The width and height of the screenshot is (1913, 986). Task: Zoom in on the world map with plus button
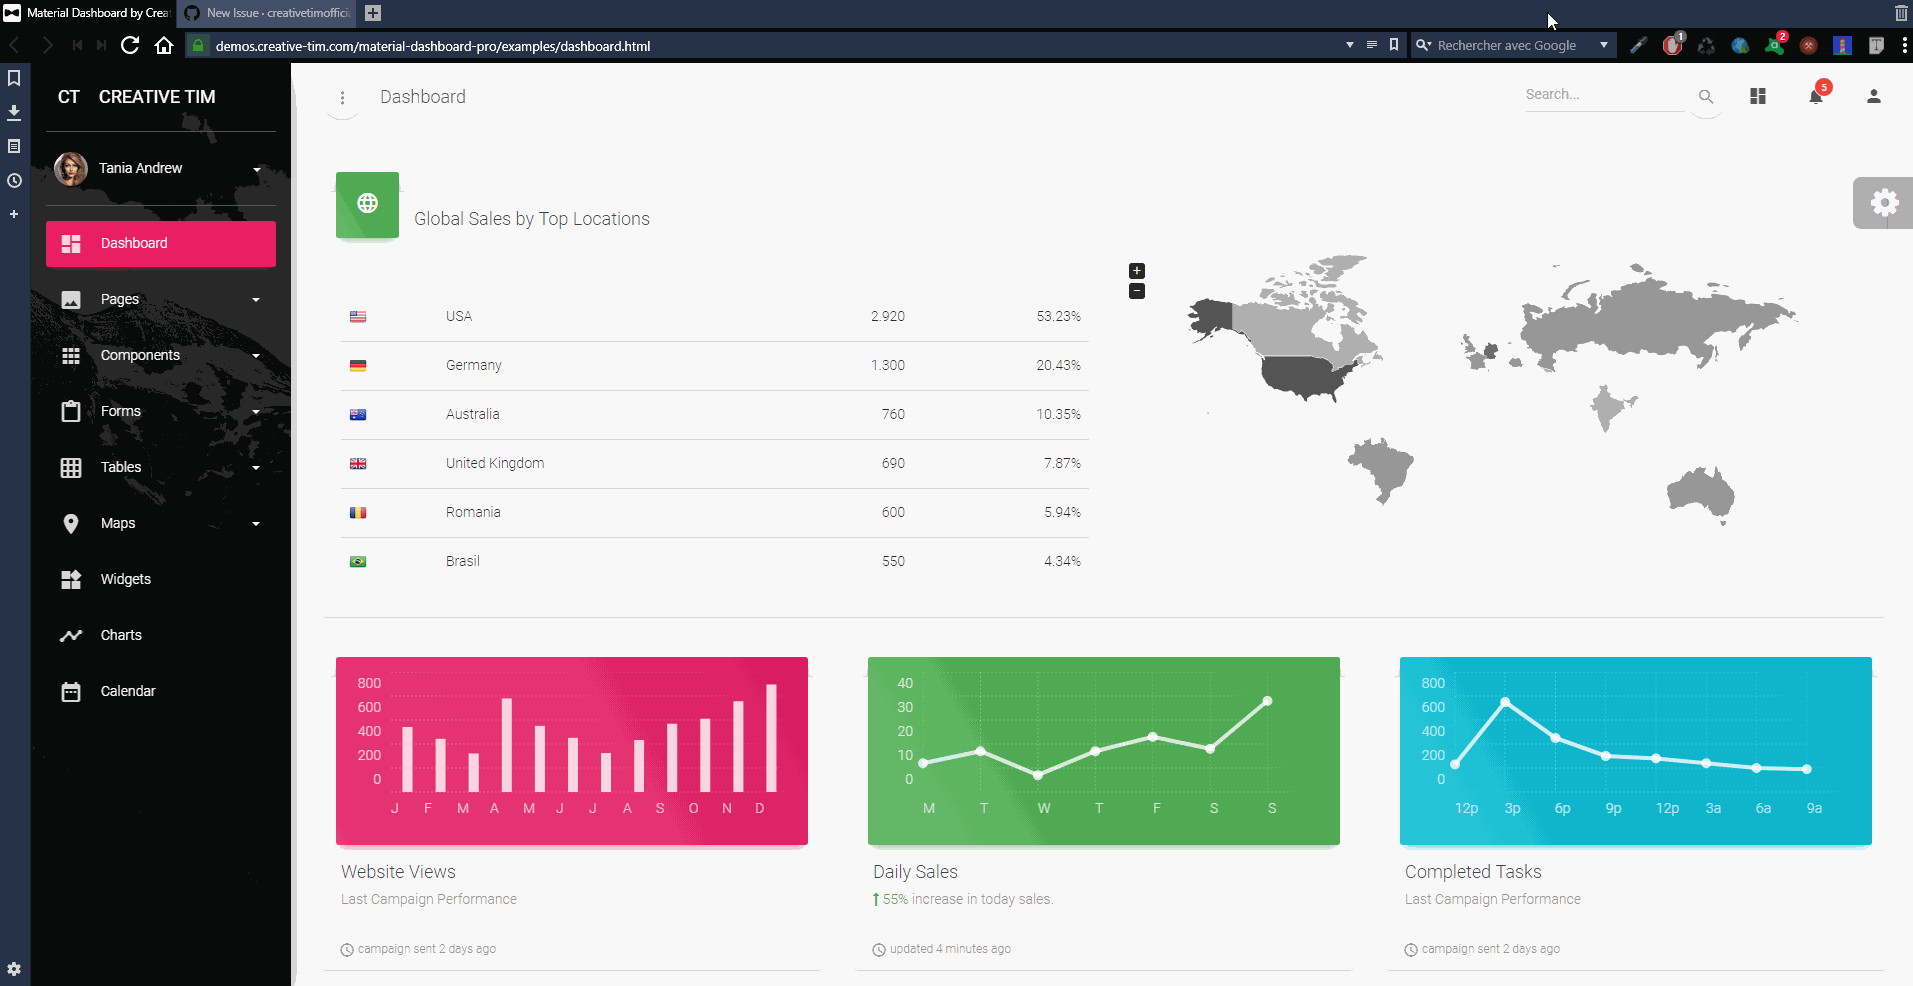click(1136, 270)
